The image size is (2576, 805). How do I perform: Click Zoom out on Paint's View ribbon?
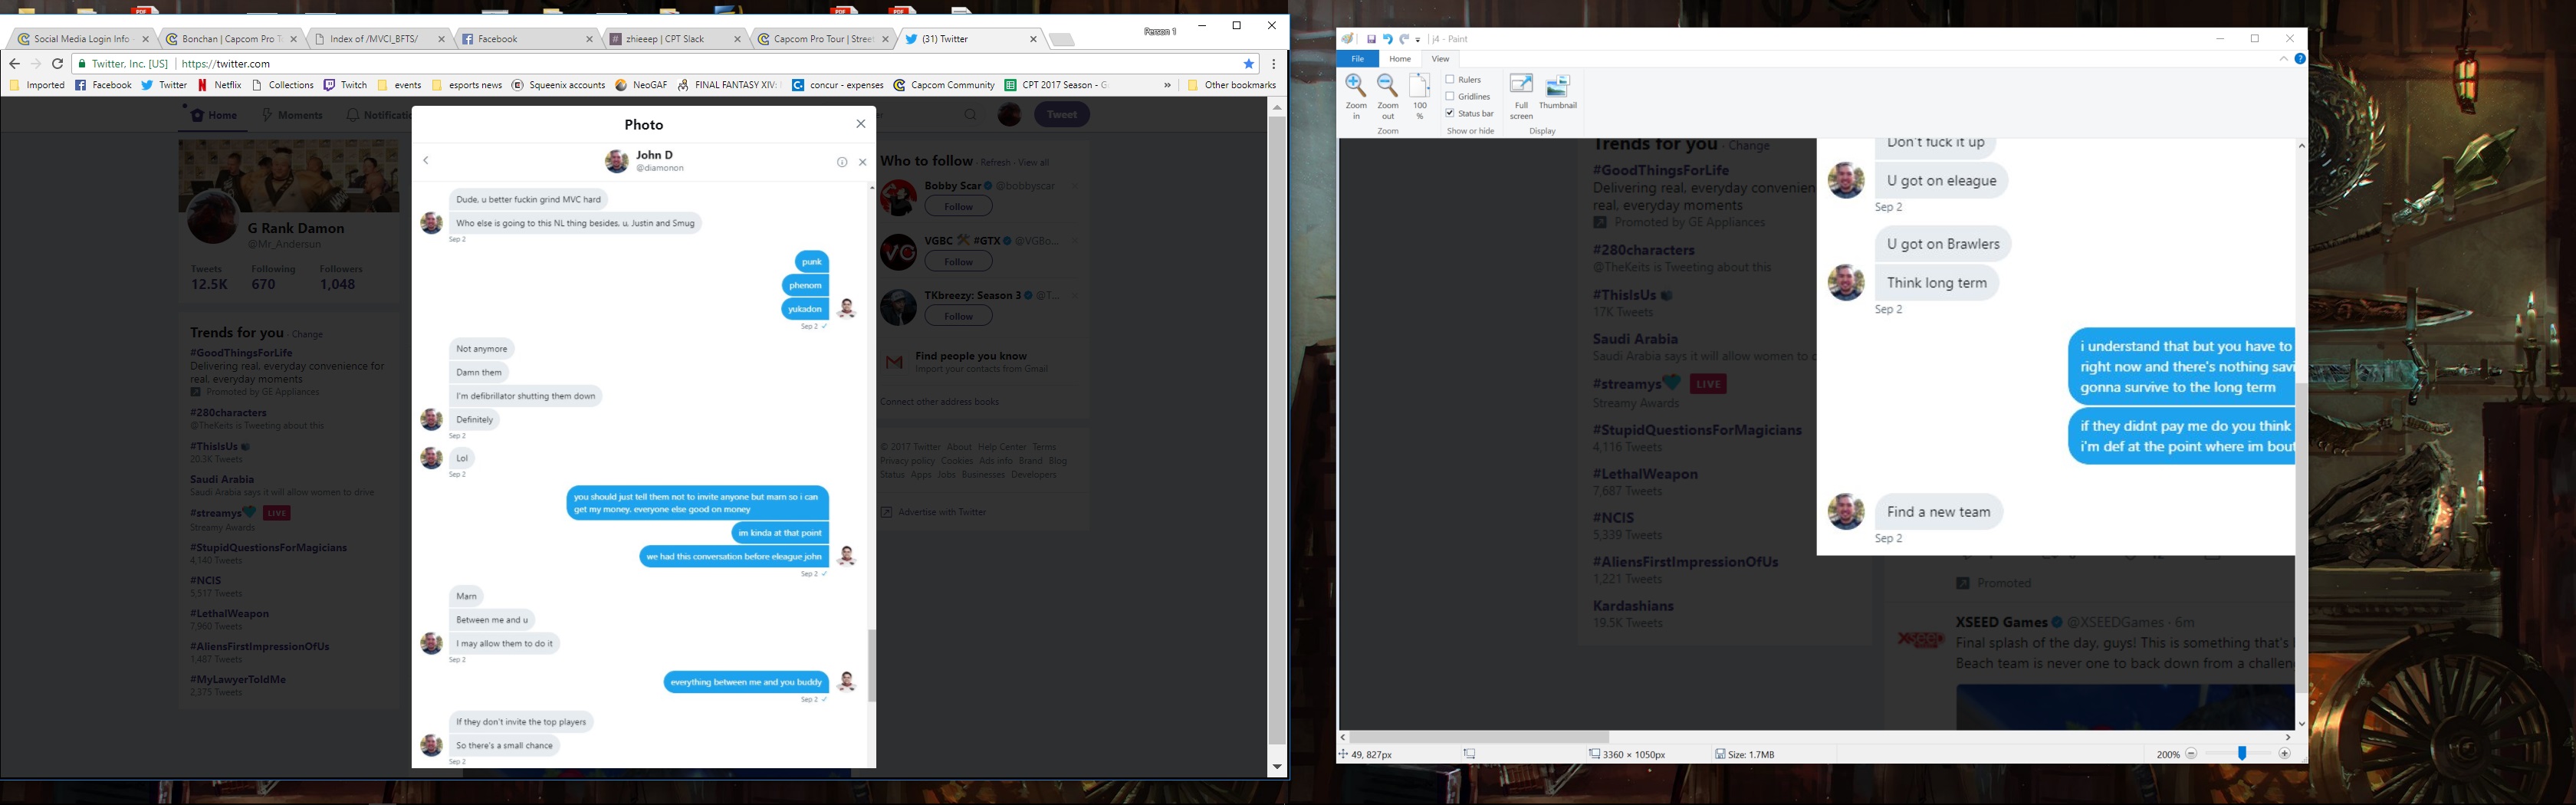point(1388,96)
